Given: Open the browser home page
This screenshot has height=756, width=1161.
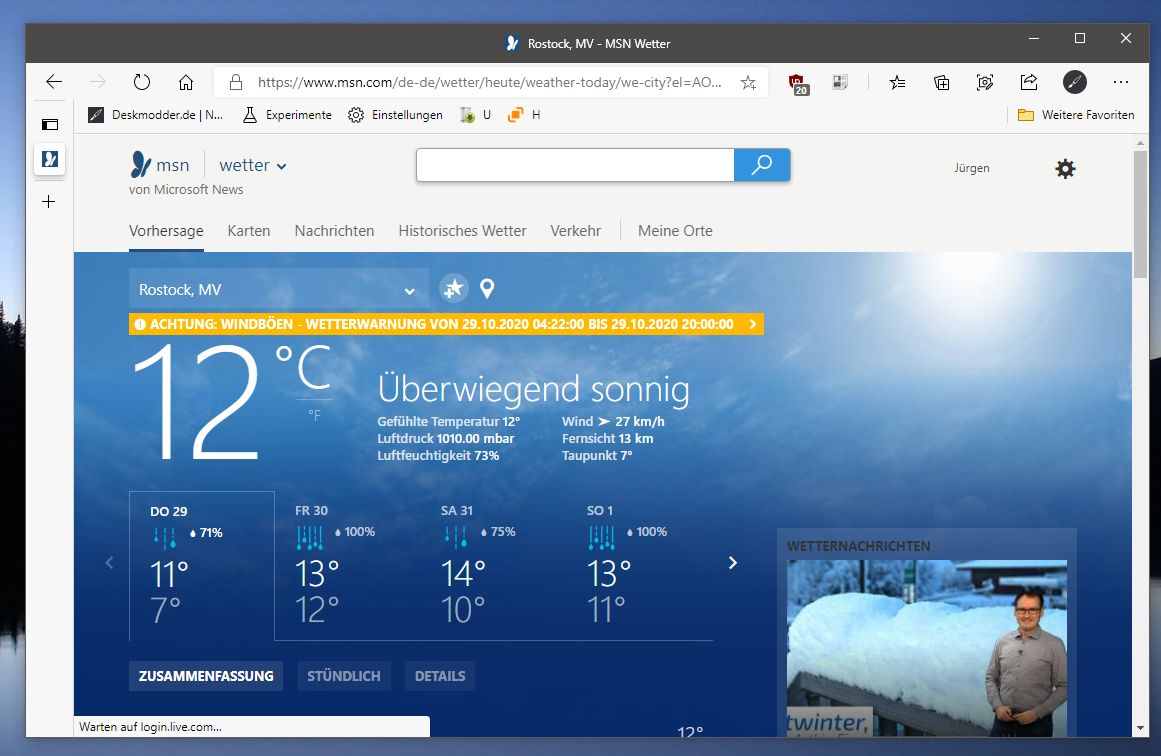Looking at the screenshot, I should point(186,82).
